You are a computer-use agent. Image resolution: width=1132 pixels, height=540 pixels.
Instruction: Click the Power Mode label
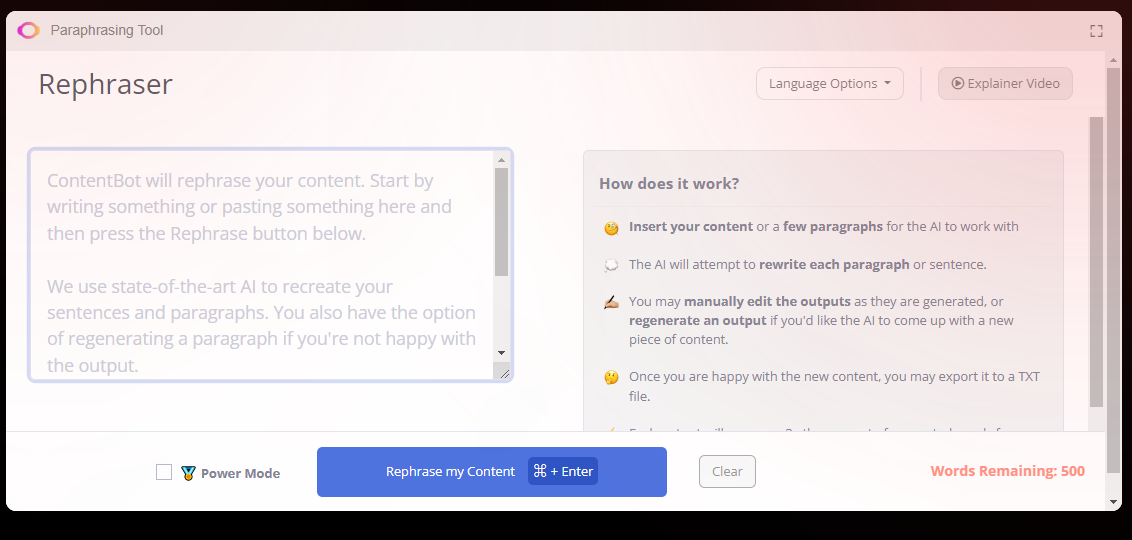pos(240,474)
